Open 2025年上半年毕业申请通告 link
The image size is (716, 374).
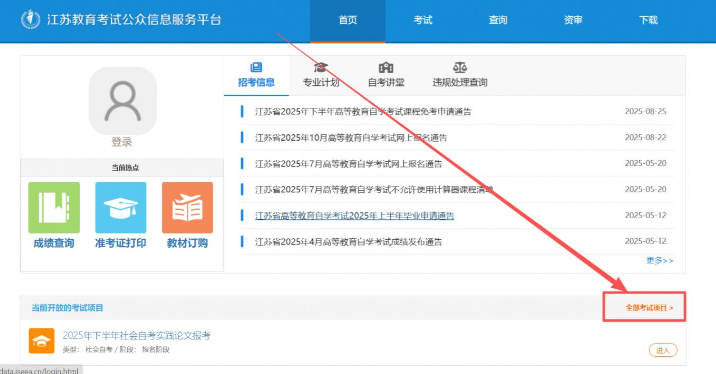pyautogui.click(x=354, y=216)
